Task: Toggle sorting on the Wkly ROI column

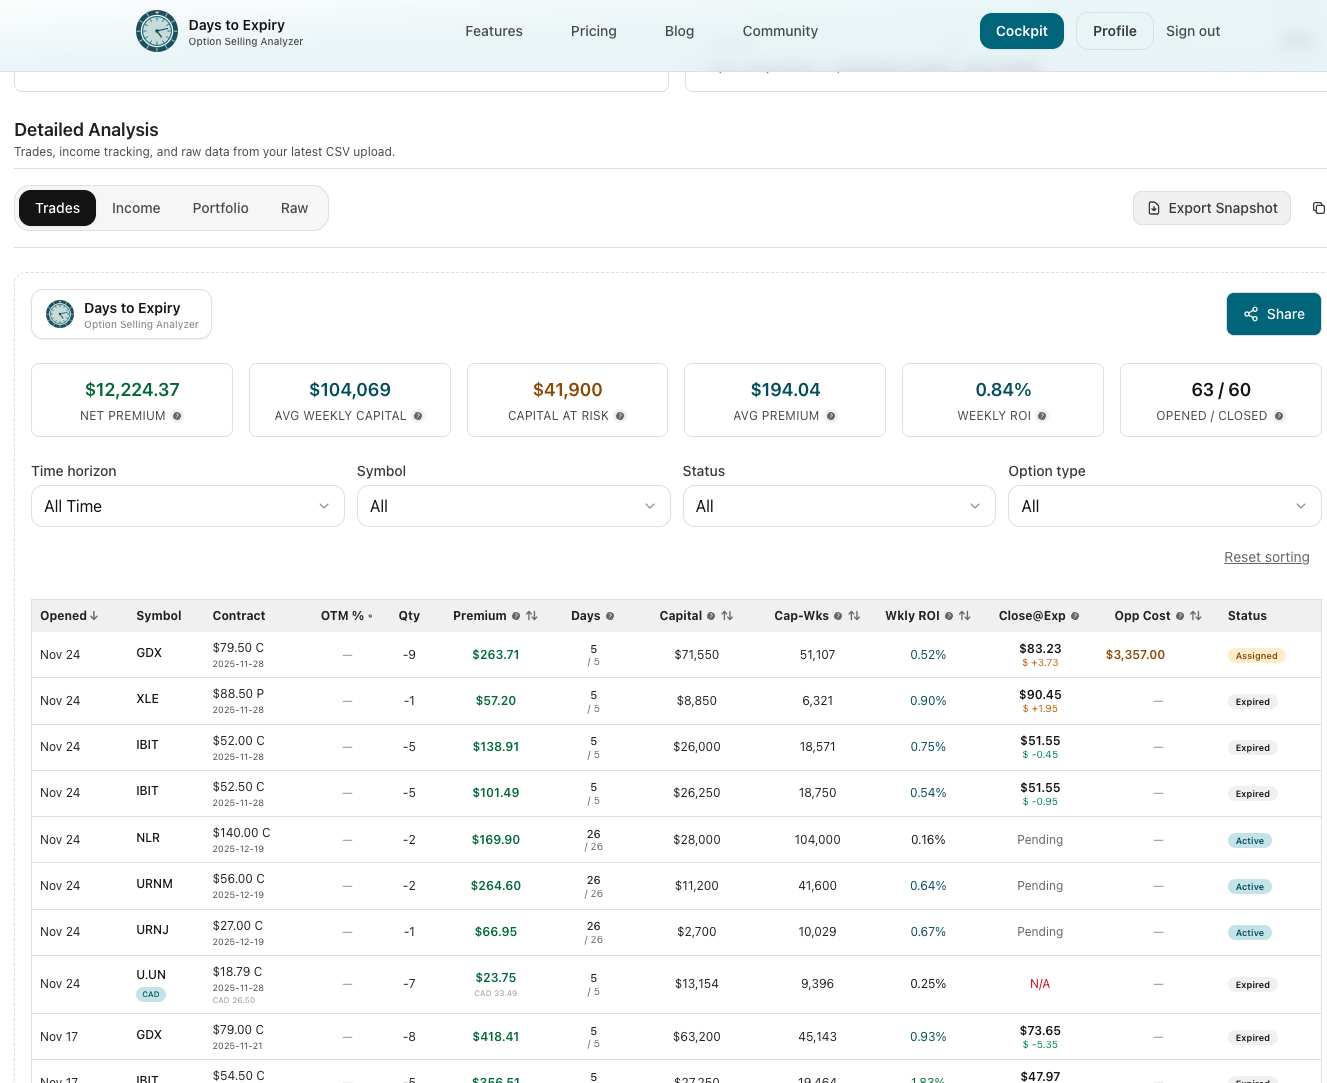Action: (x=963, y=616)
